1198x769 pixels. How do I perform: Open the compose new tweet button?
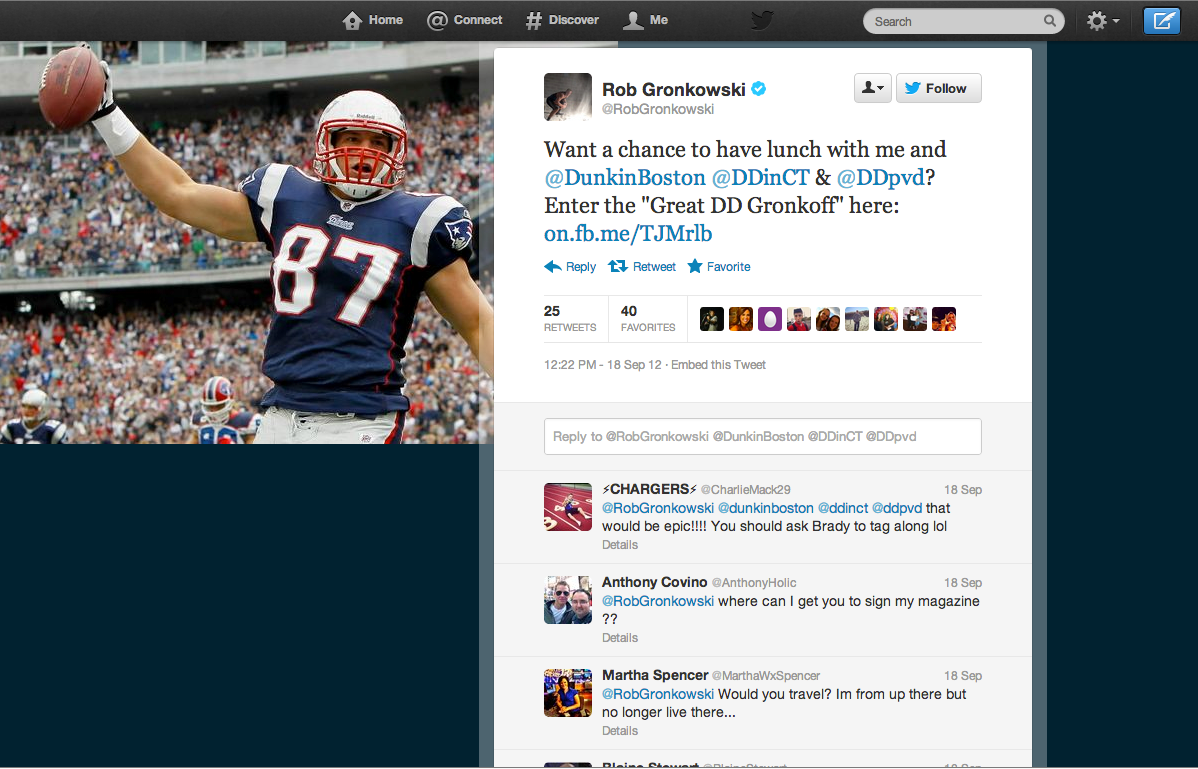point(1161,21)
